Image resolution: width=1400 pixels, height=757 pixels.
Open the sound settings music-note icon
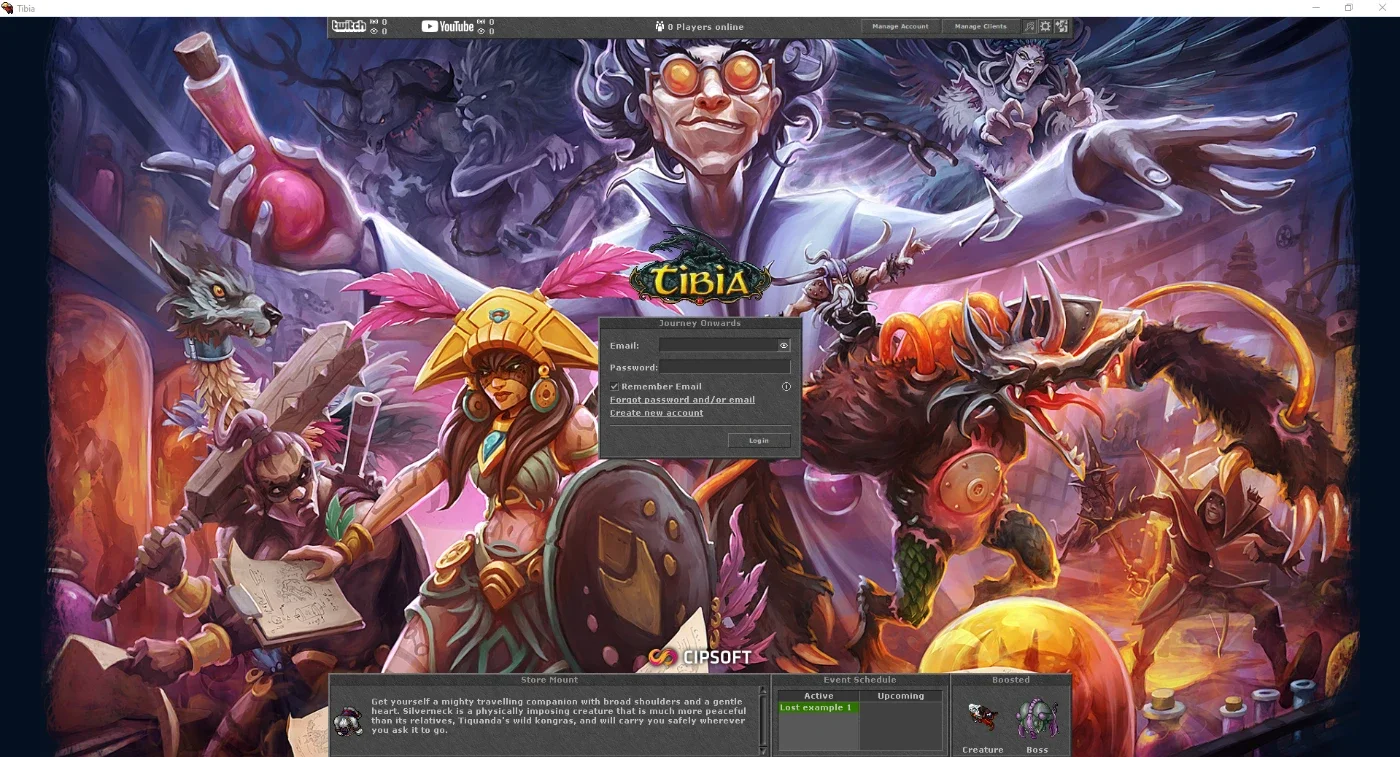point(1030,27)
